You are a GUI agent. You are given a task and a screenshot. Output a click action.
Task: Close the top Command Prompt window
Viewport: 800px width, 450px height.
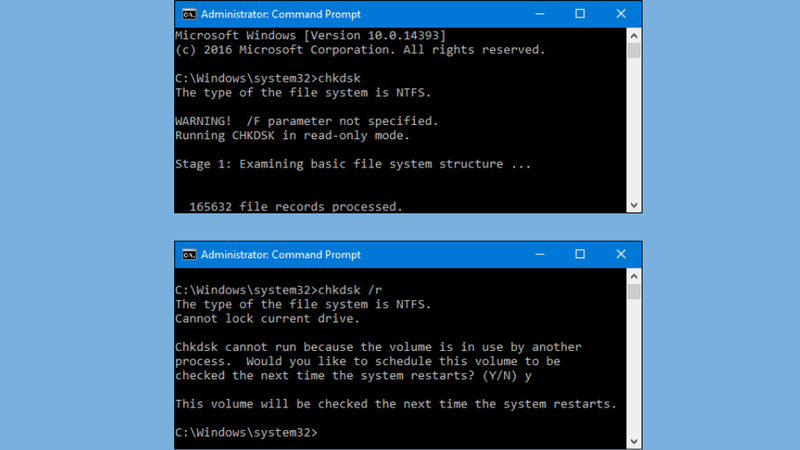[x=621, y=14]
